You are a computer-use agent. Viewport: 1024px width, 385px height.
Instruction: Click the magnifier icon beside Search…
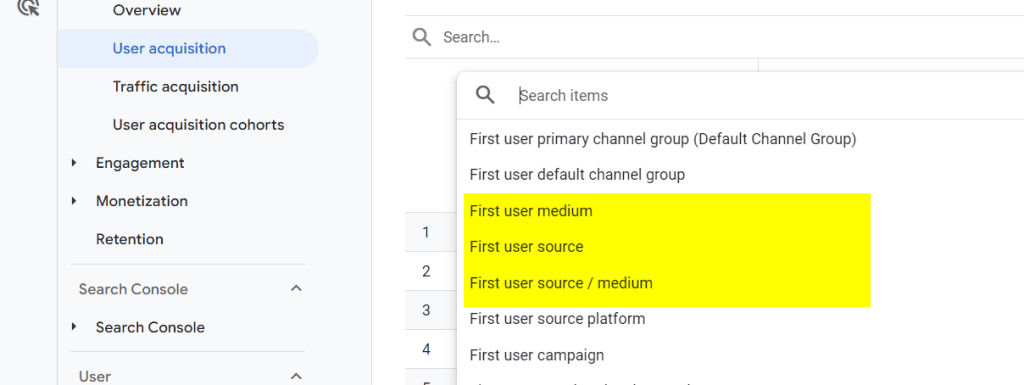point(422,37)
